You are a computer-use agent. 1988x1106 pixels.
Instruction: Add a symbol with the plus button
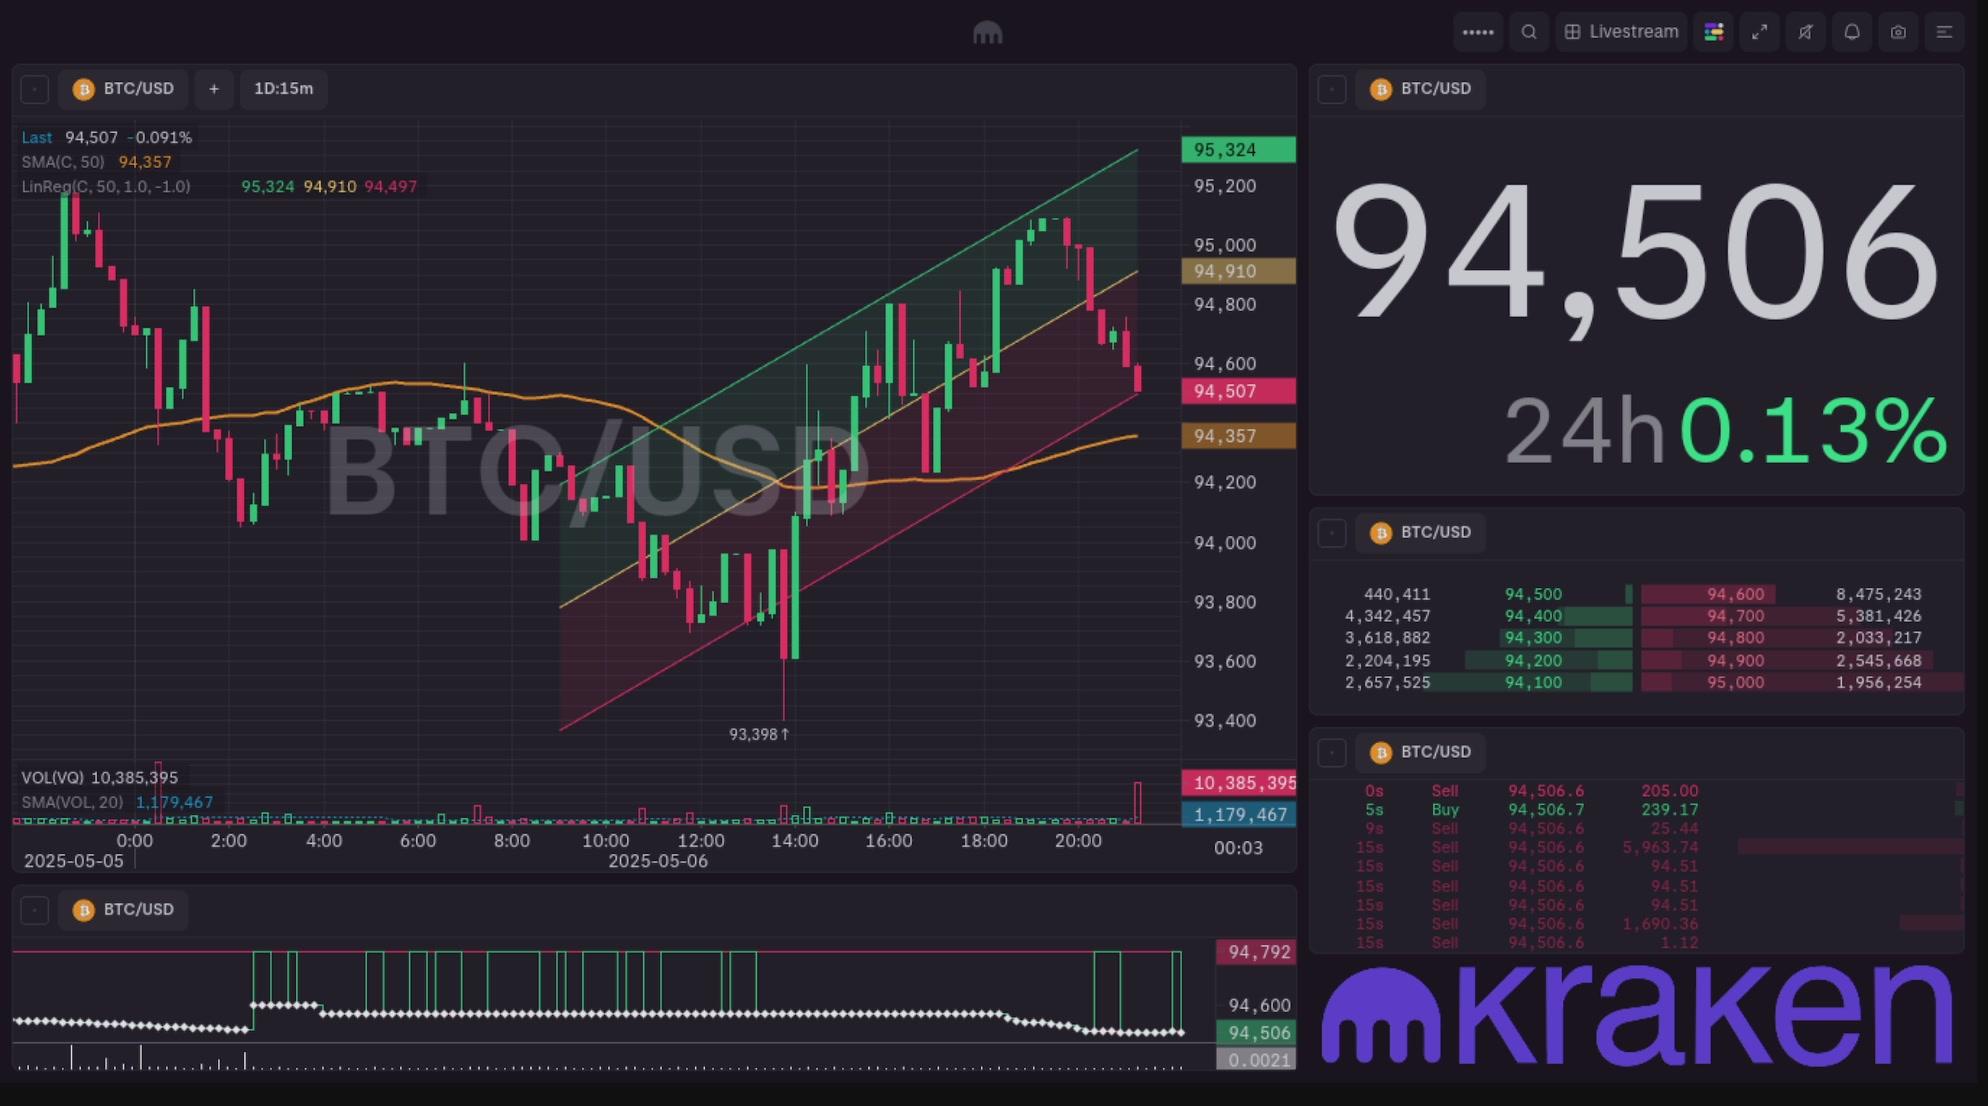point(214,89)
